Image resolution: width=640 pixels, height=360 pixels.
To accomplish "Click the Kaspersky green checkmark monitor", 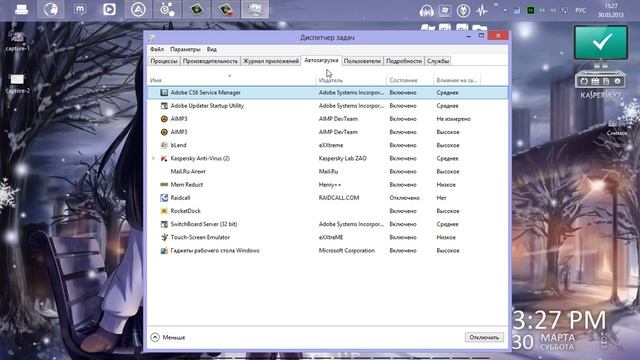I will (x=601, y=42).
